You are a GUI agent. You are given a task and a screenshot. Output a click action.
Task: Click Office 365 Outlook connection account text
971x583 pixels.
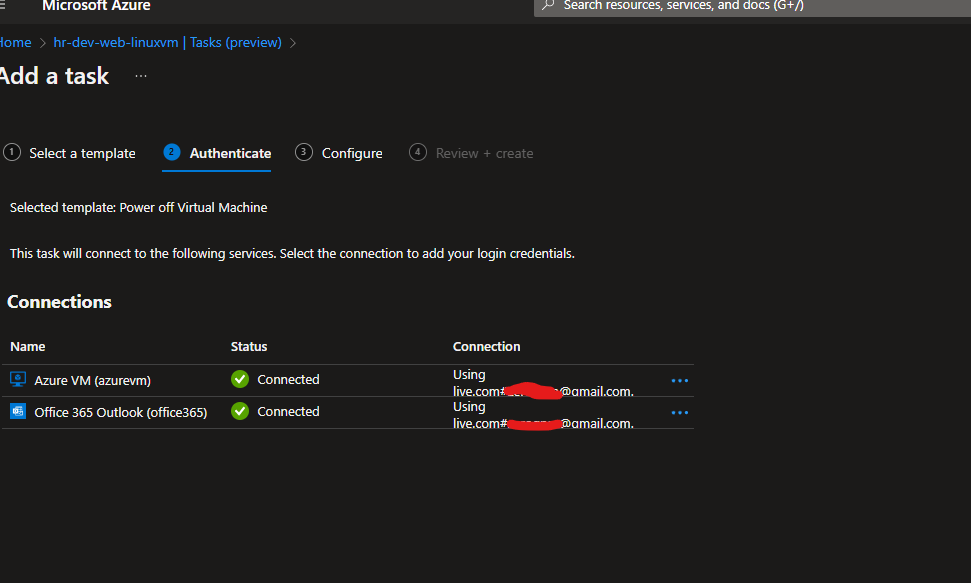click(x=543, y=414)
